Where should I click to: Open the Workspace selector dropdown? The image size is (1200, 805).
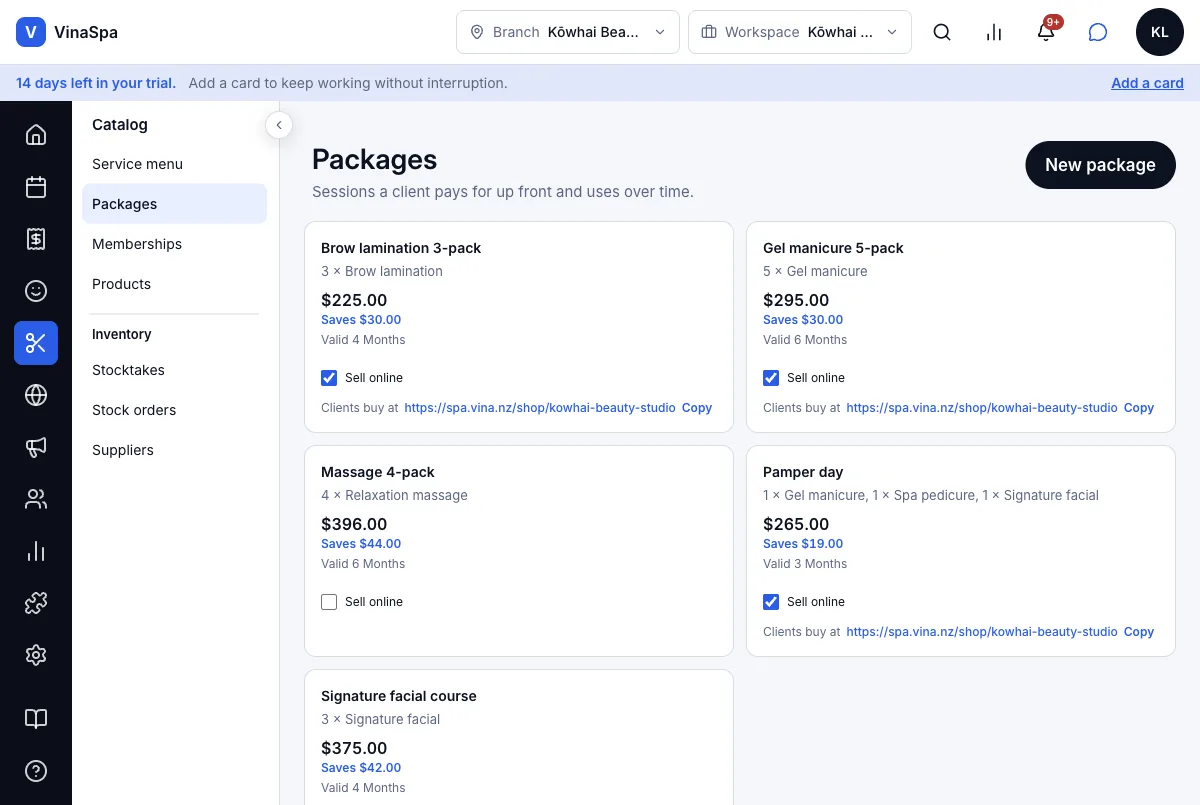click(800, 32)
